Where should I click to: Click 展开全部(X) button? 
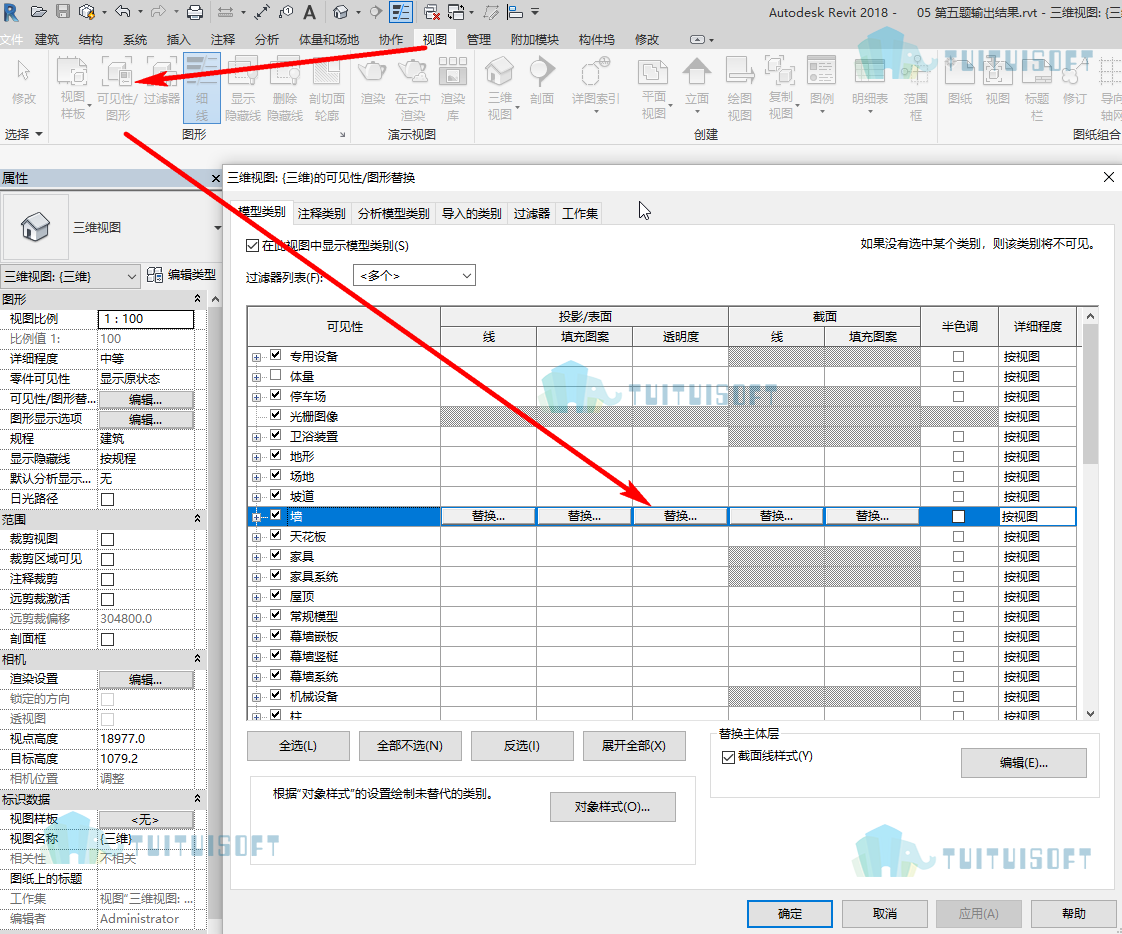[x=633, y=746]
